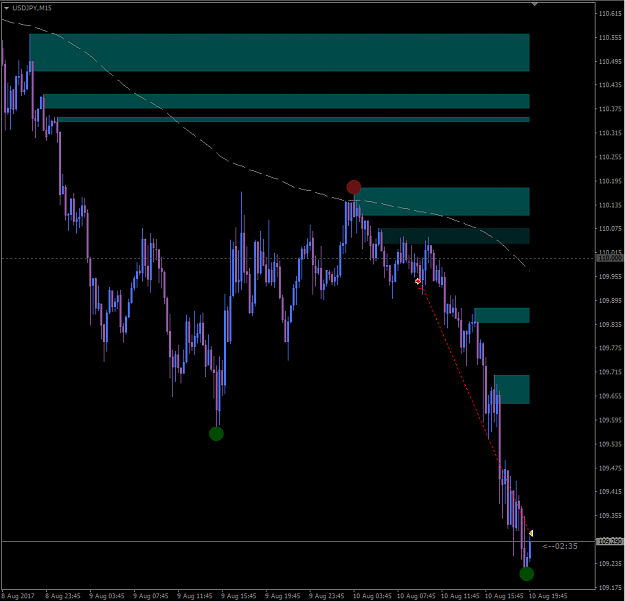
Task: Select the thin teal zone above 110.315
Action: point(293,120)
